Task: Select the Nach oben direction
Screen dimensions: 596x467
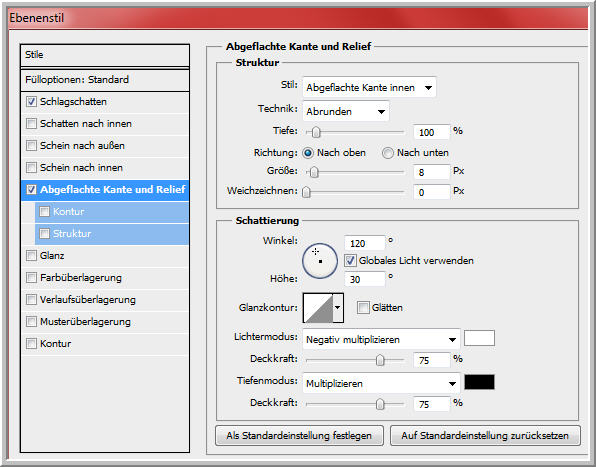Action: tap(308, 153)
